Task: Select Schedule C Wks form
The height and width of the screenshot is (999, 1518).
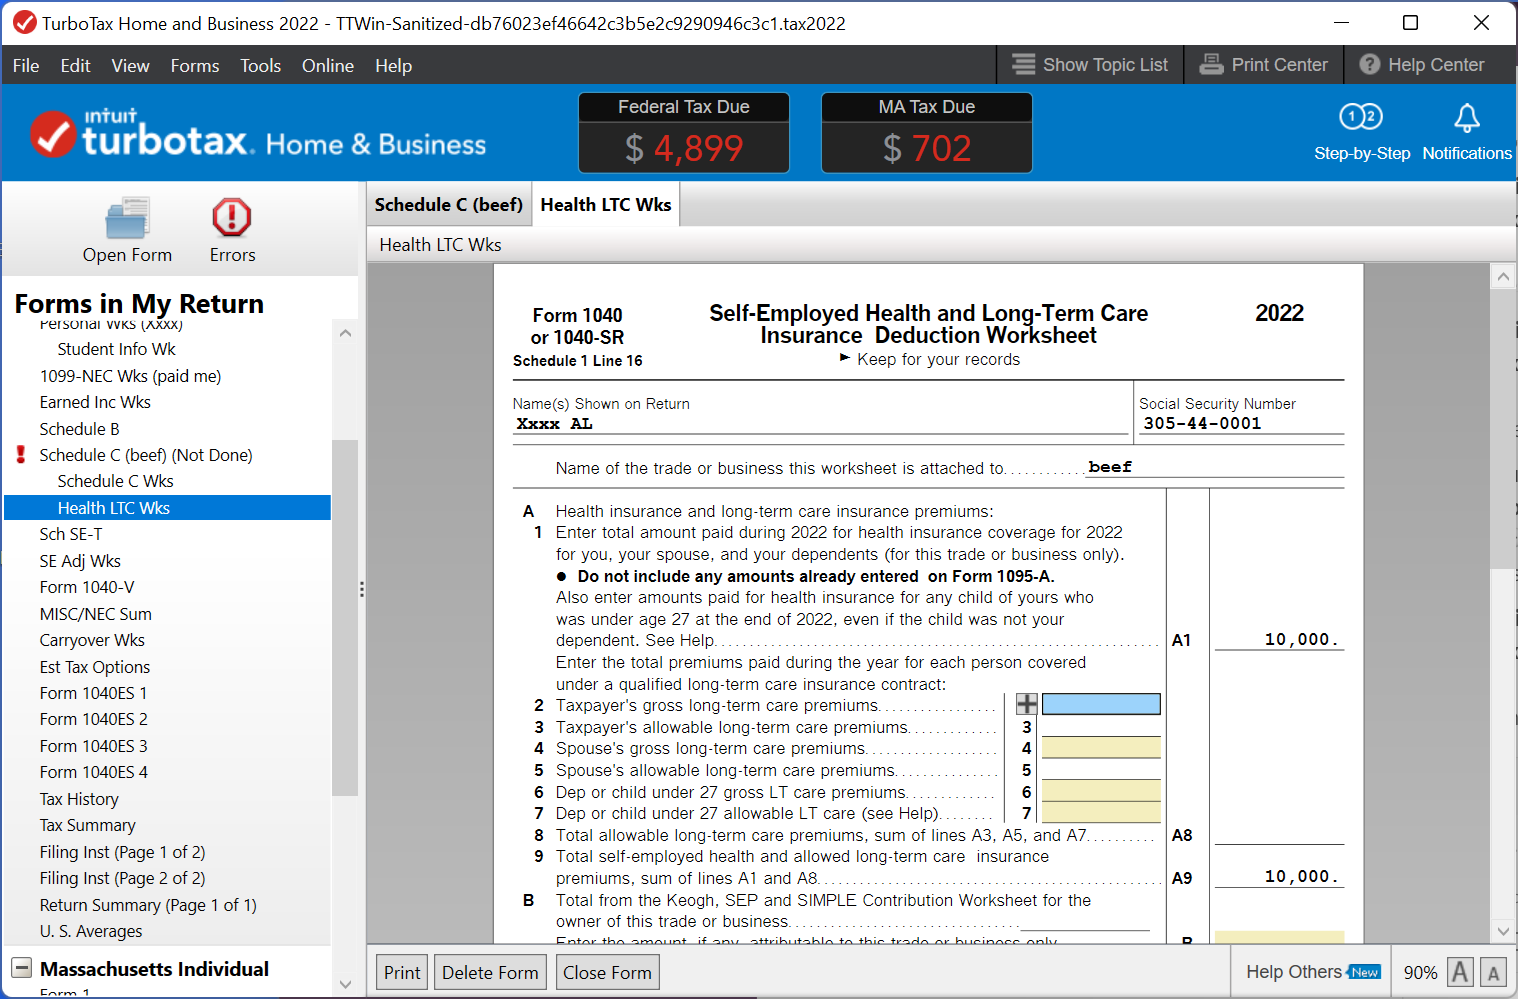Action: (115, 481)
